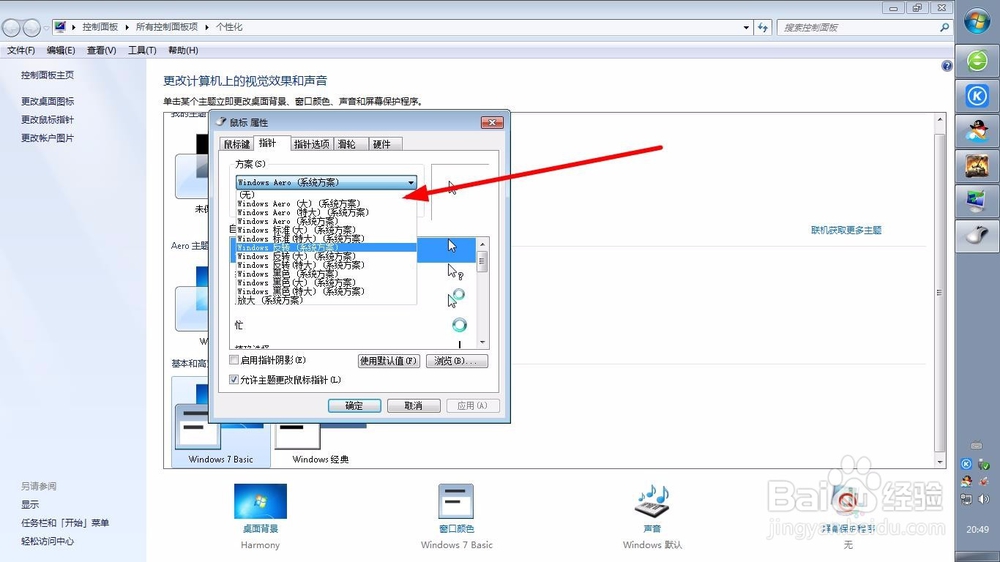Viewport: 1000px width, 562px height.
Task: Select the Windows 经典 theme thumbnail
Action: [x=320, y=440]
